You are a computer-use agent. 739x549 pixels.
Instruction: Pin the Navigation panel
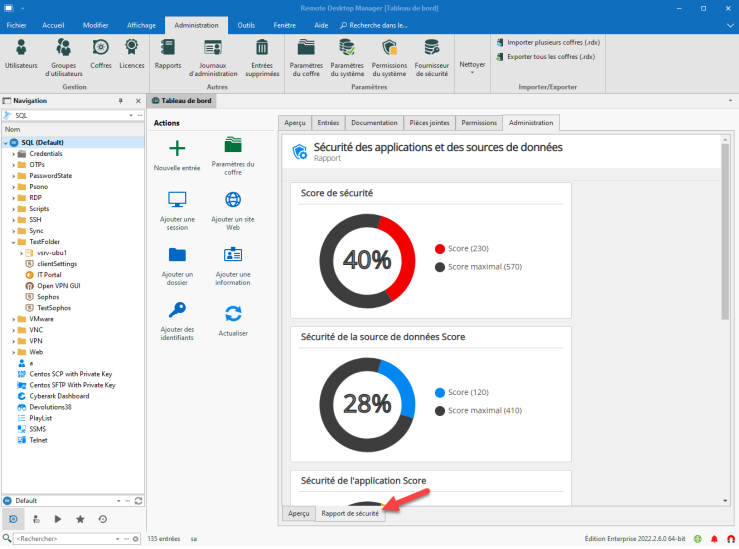tap(122, 101)
